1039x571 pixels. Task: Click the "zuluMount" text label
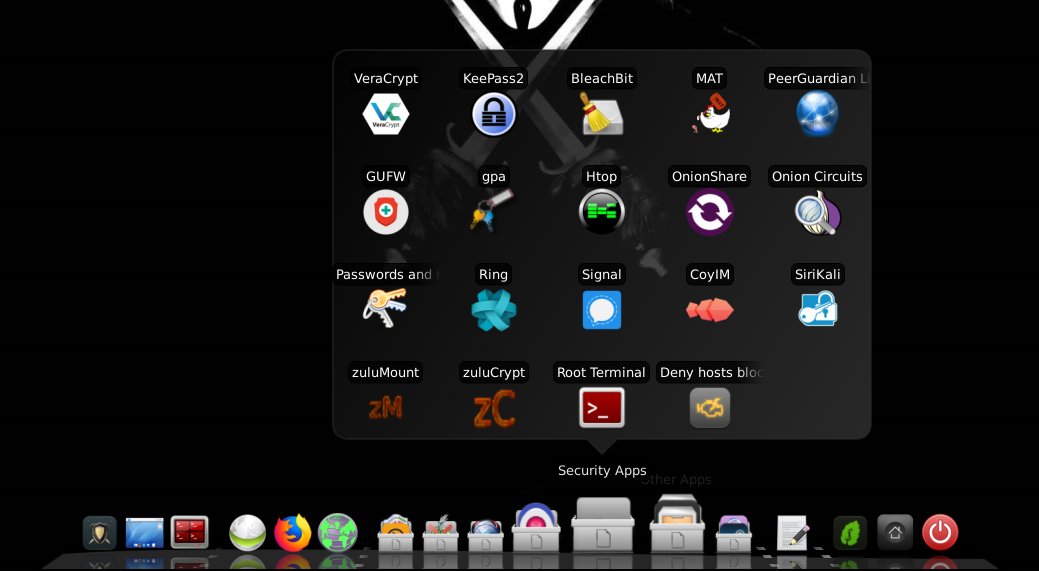(x=386, y=372)
